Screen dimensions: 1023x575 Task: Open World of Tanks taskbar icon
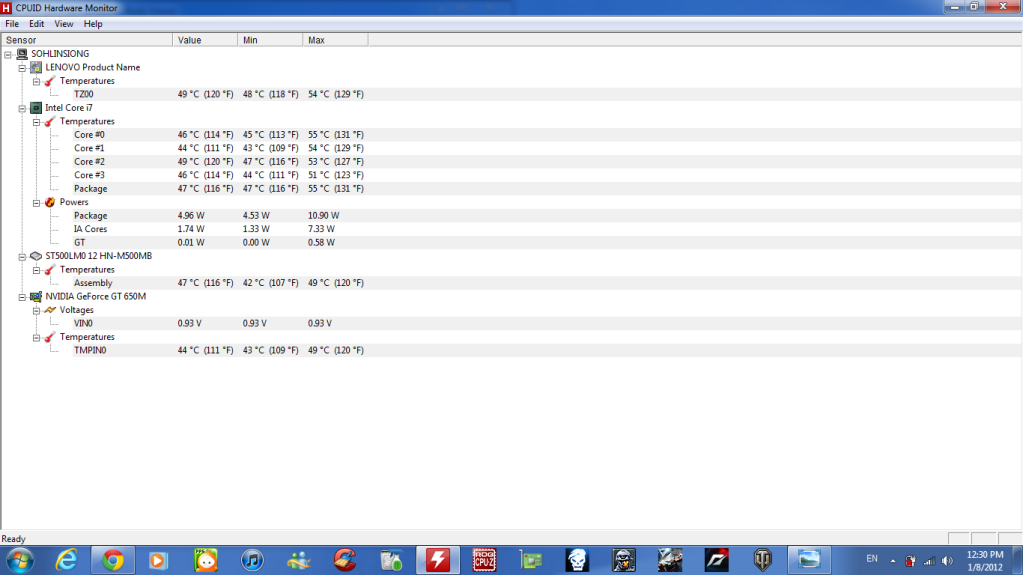tap(762, 559)
